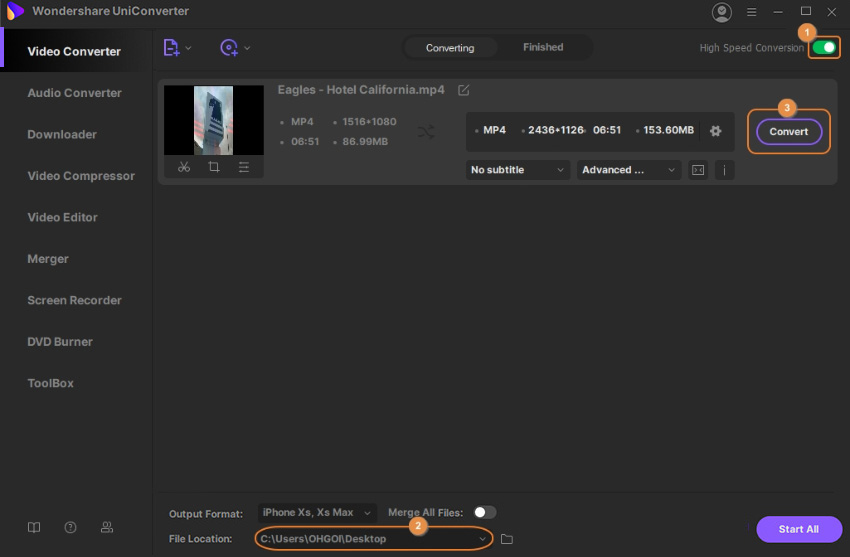Switch to the Finished tab
The width and height of the screenshot is (850, 557).
[543, 47]
